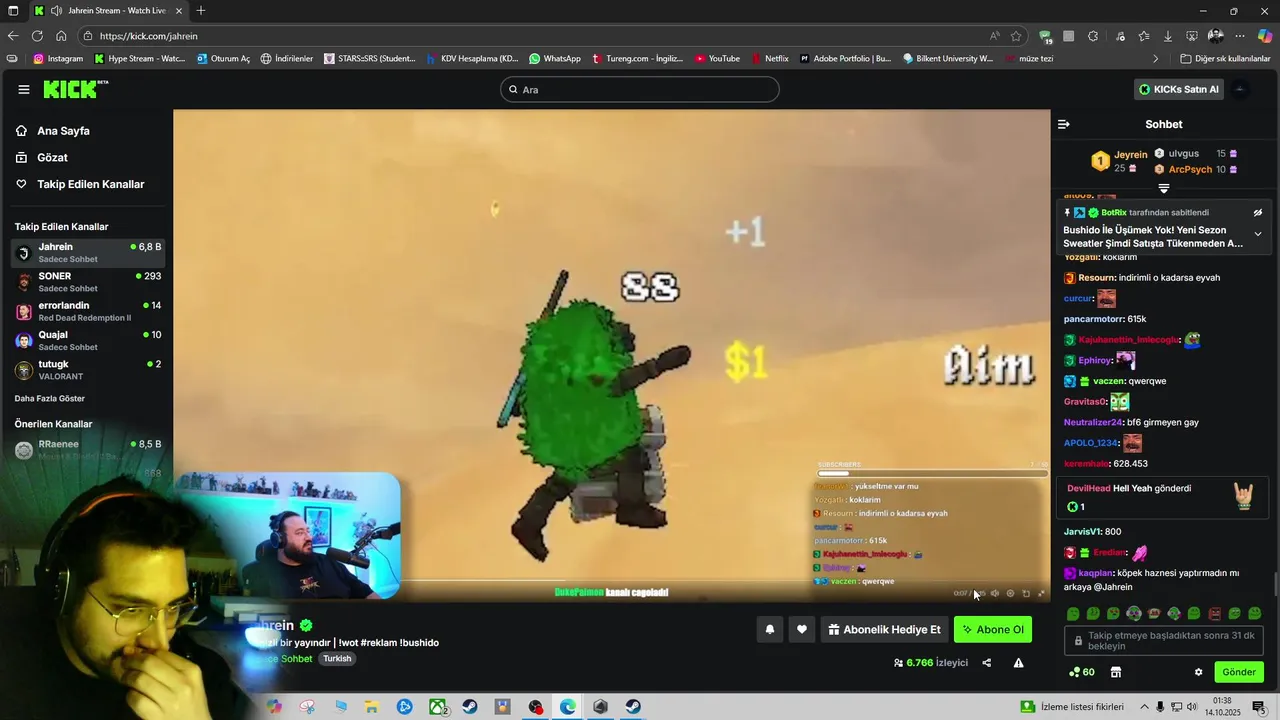Open the Quajal channel
This screenshot has height=720, width=1280.
(88, 340)
